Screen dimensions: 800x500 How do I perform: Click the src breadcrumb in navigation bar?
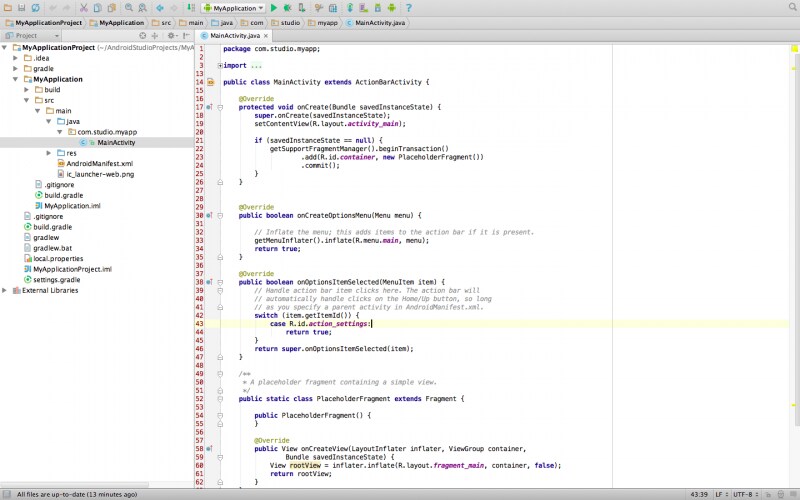[x=164, y=21]
